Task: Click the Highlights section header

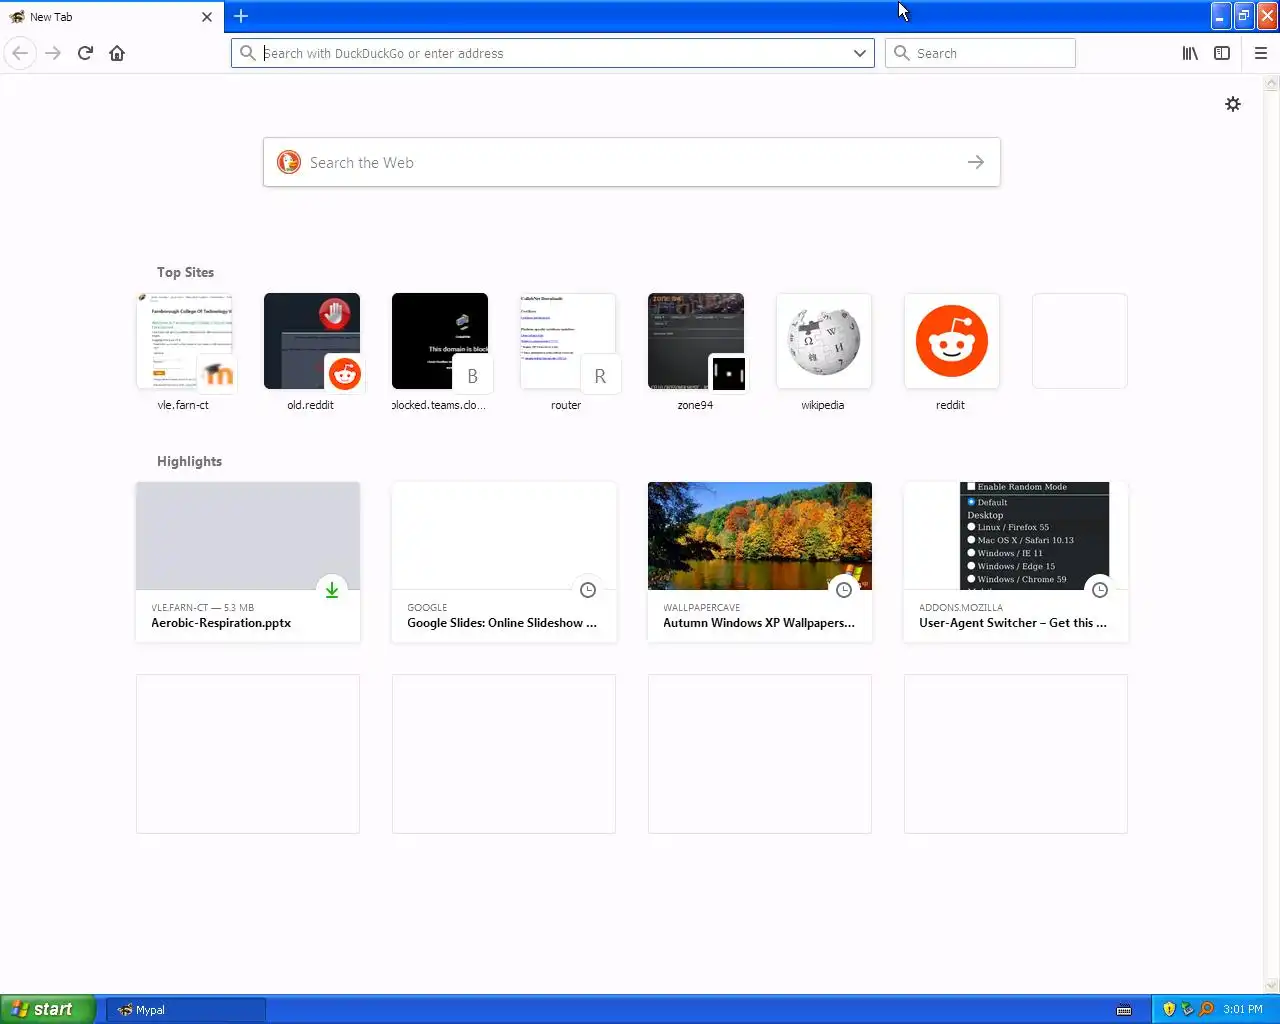Action: coord(189,461)
